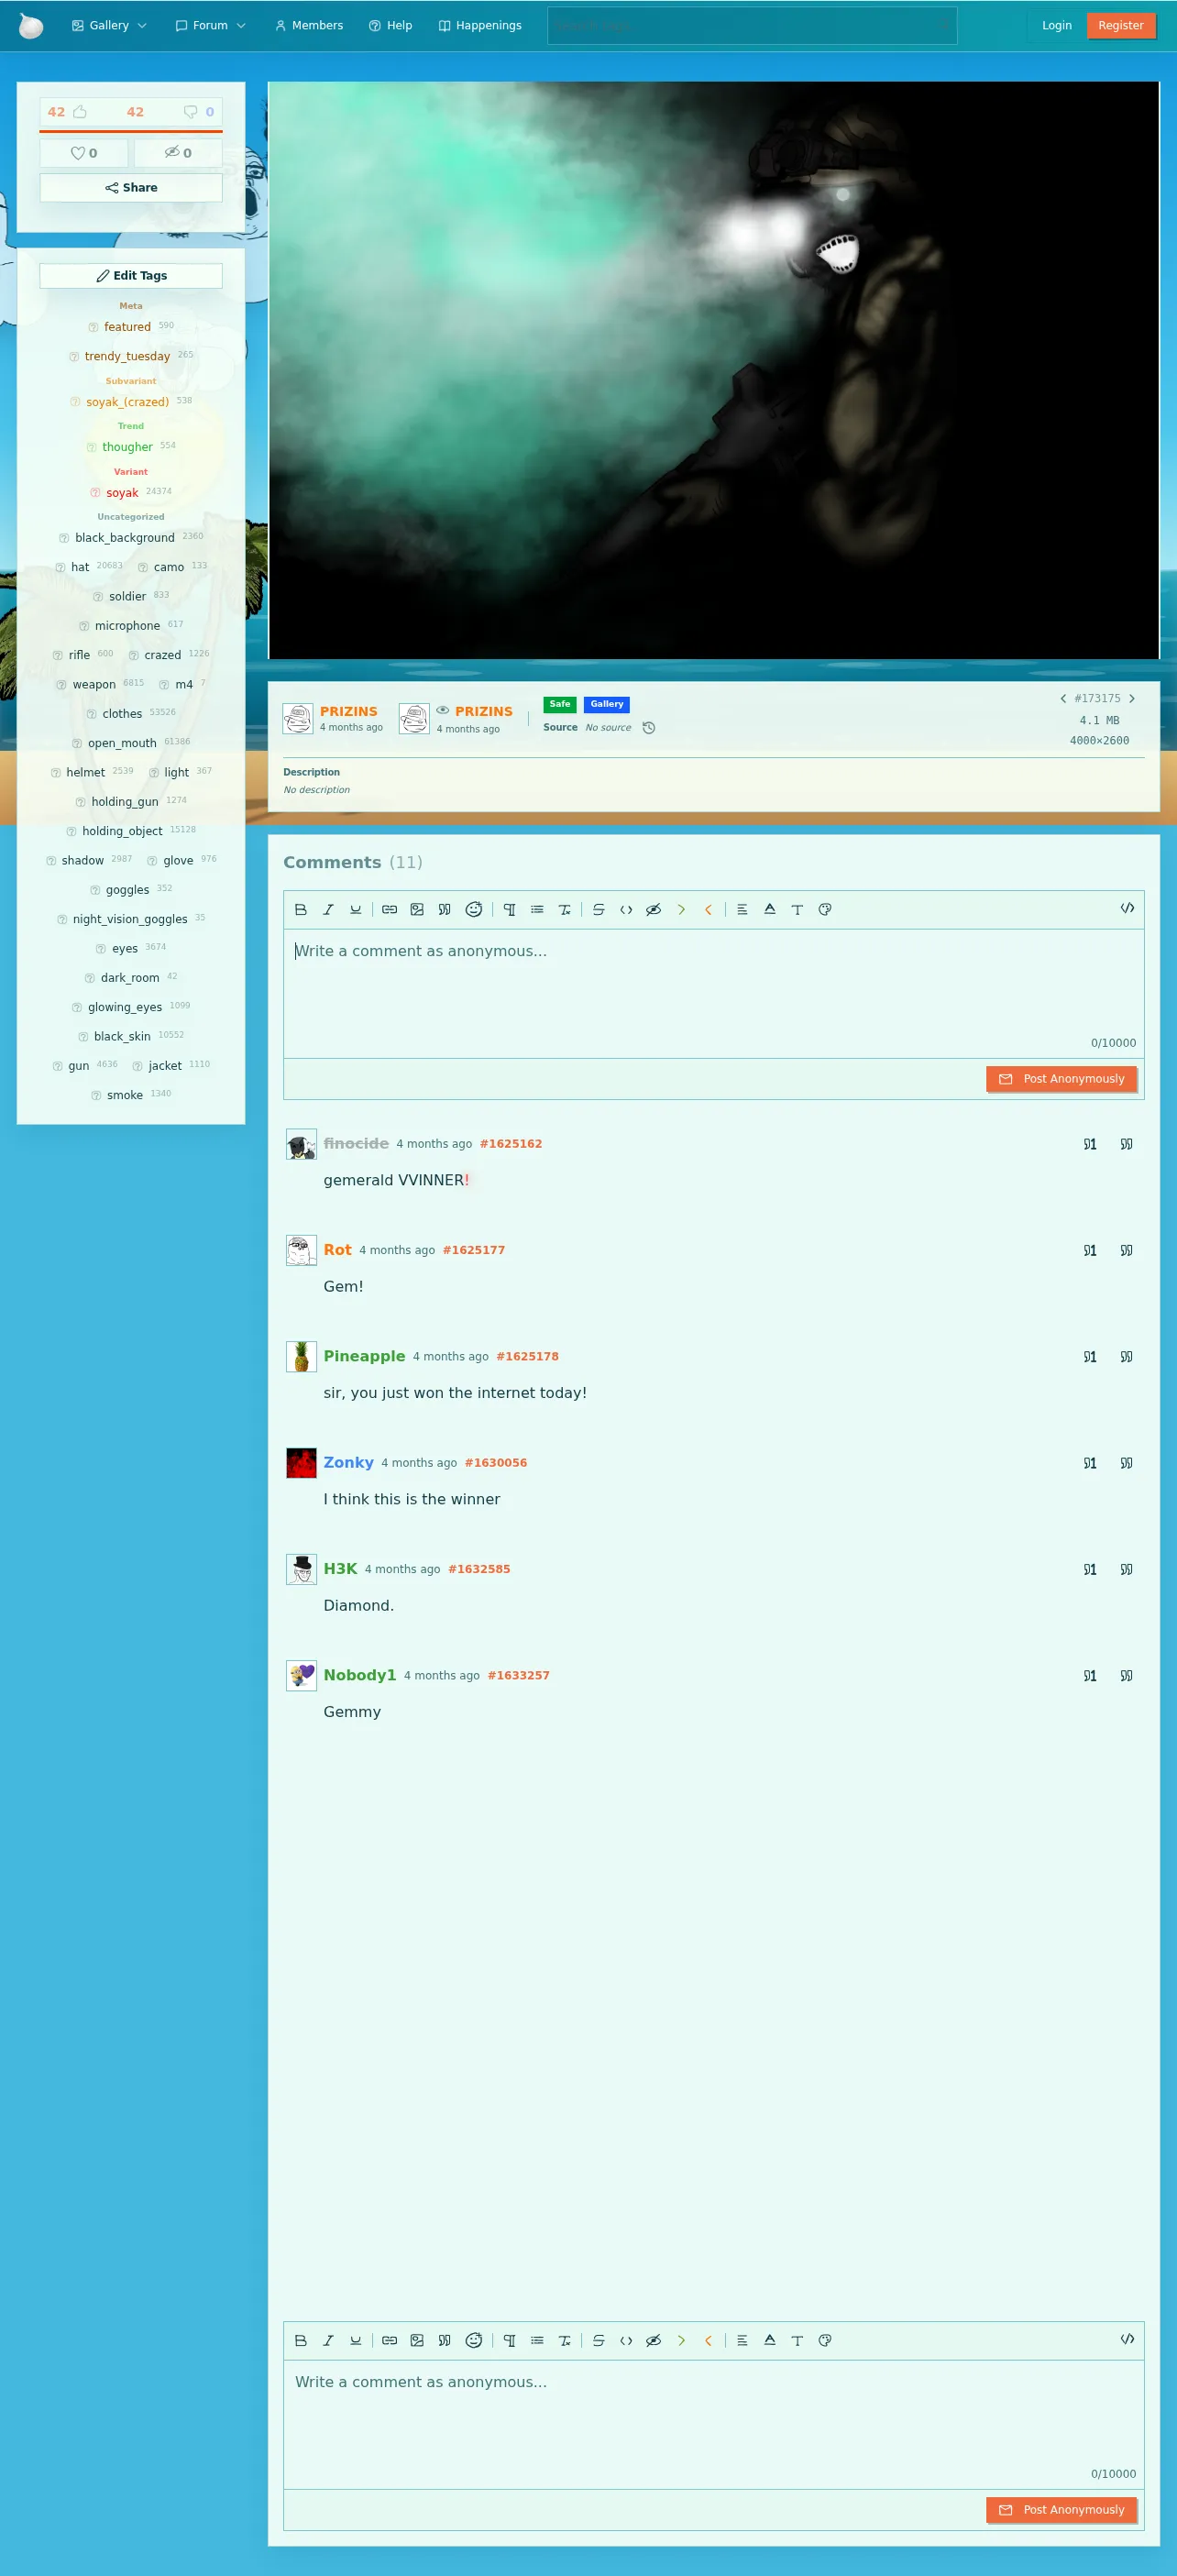Image resolution: width=1177 pixels, height=2576 pixels.
Task: Toggle Underline in the upper comment editor
Action: tap(355, 910)
